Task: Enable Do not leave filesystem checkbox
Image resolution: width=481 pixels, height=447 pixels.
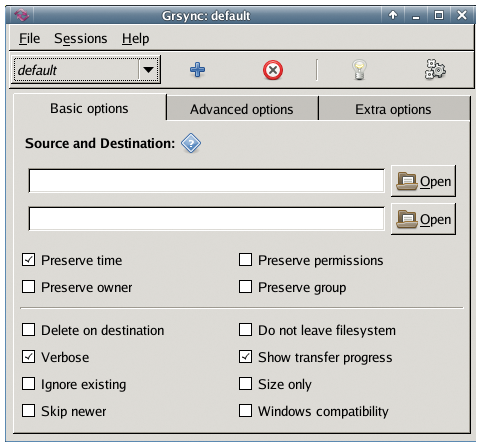Action: [x=245, y=330]
